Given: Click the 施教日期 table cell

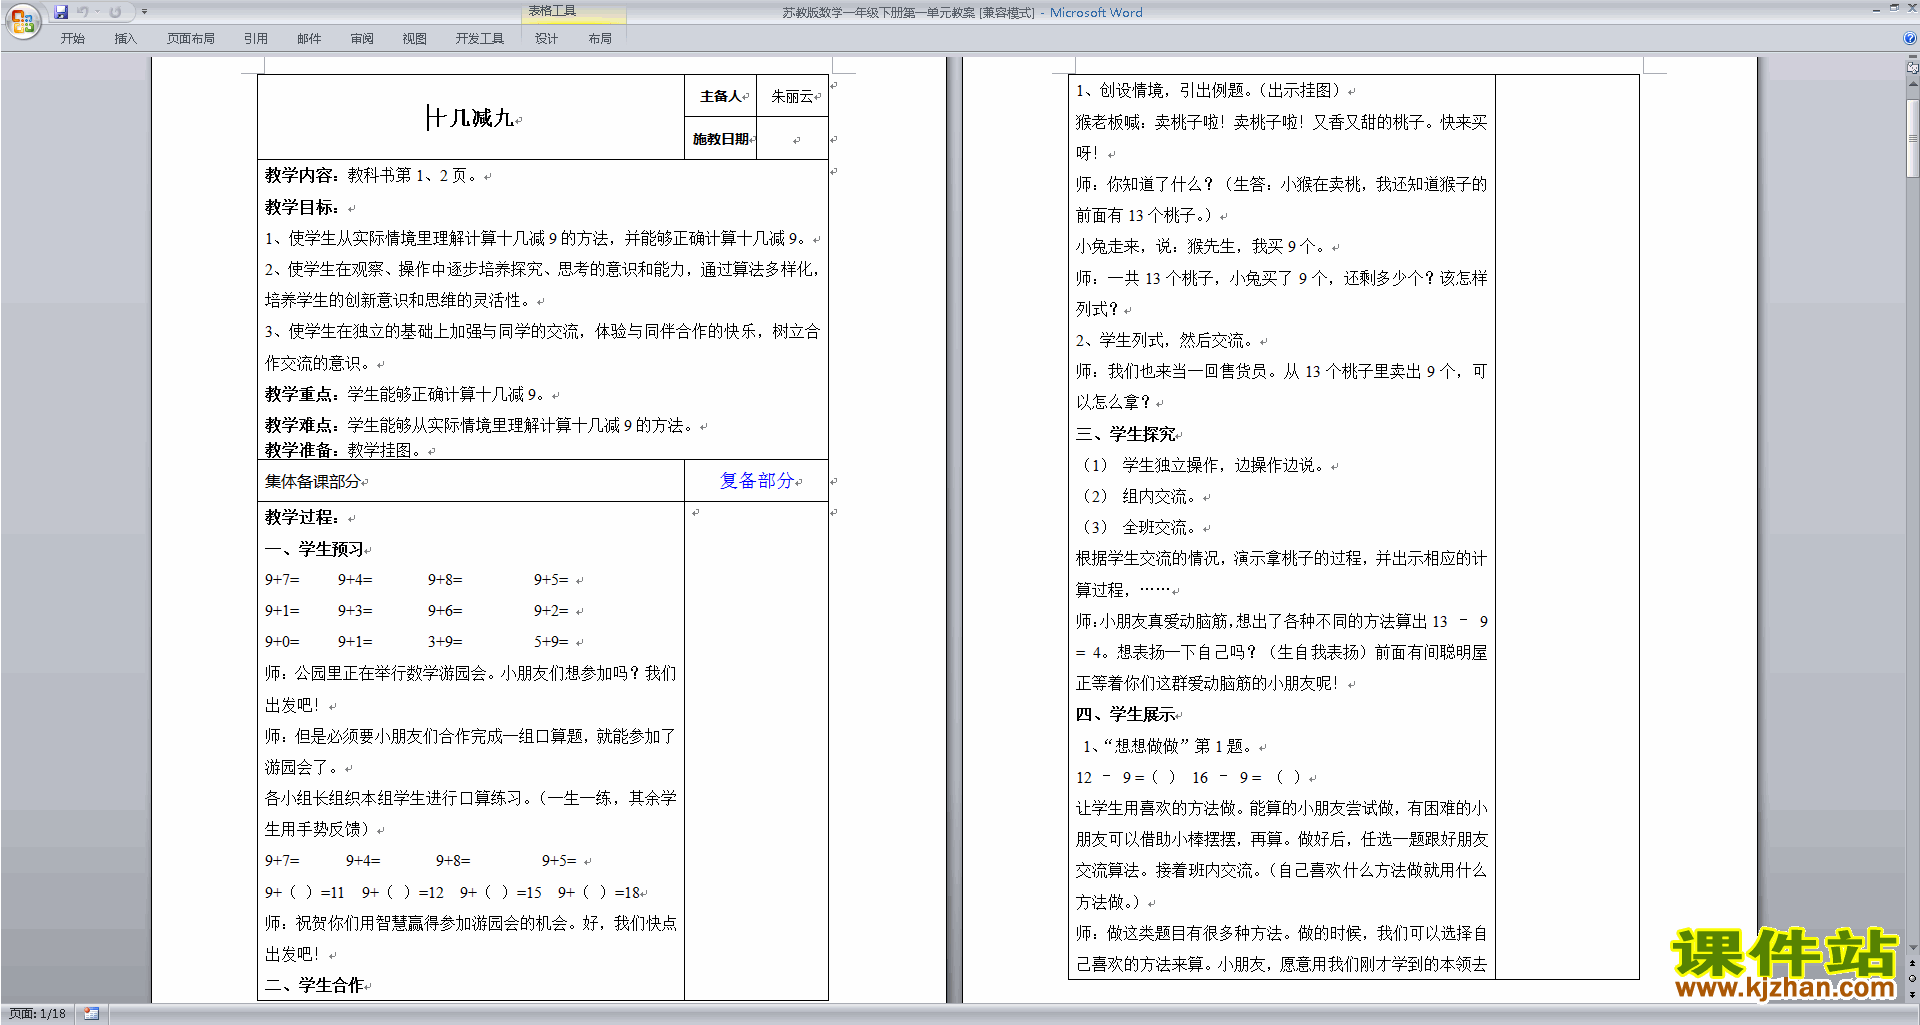Looking at the screenshot, I should (720, 139).
